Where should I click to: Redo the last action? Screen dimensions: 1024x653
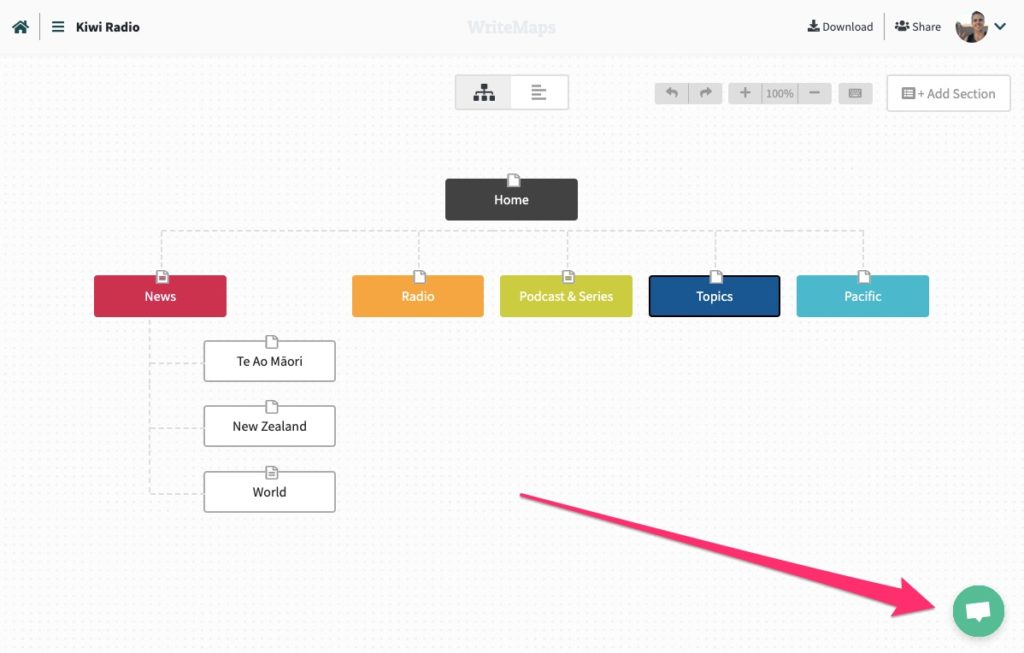tap(706, 93)
